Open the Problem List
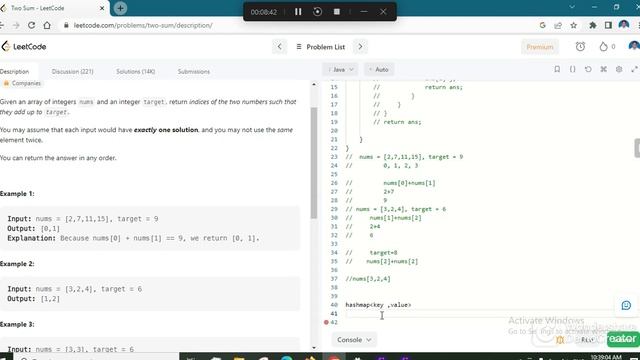Image resolution: width=640 pixels, height=360 pixels. (x=320, y=47)
